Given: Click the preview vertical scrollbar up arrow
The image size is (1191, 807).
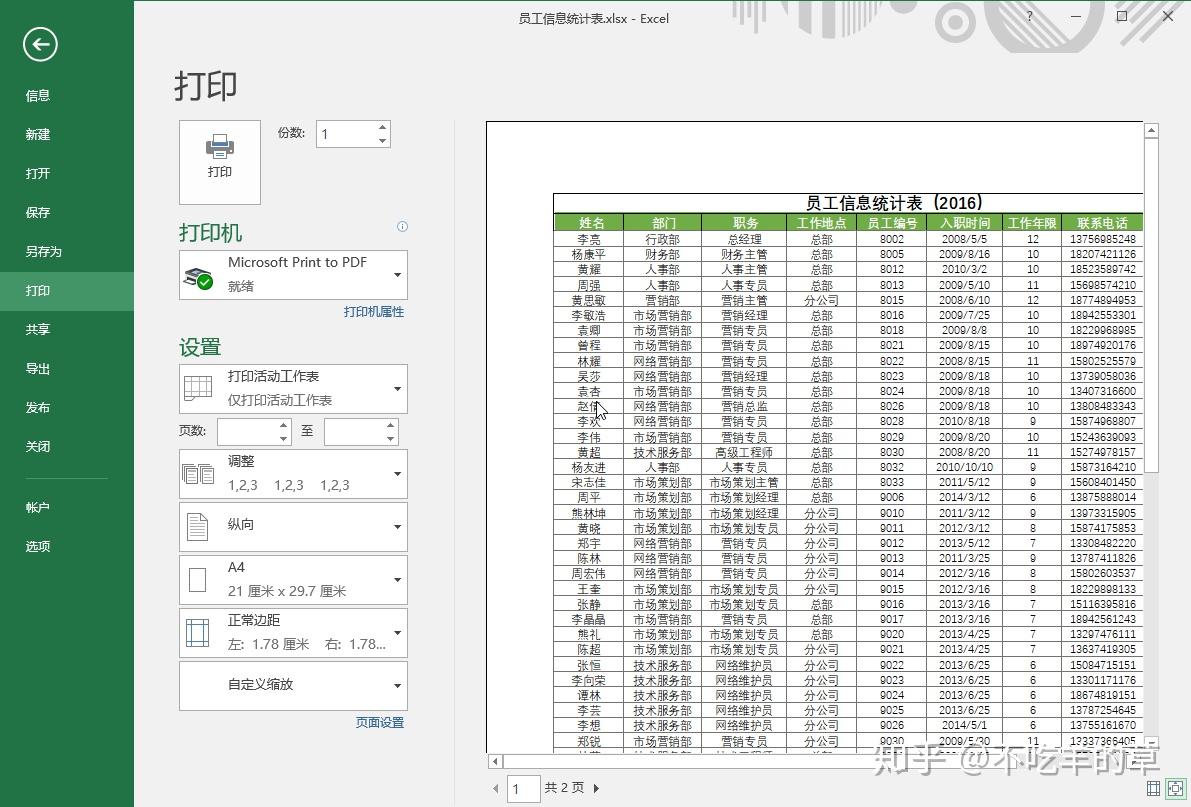Looking at the screenshot, I should click(1152, 131).
